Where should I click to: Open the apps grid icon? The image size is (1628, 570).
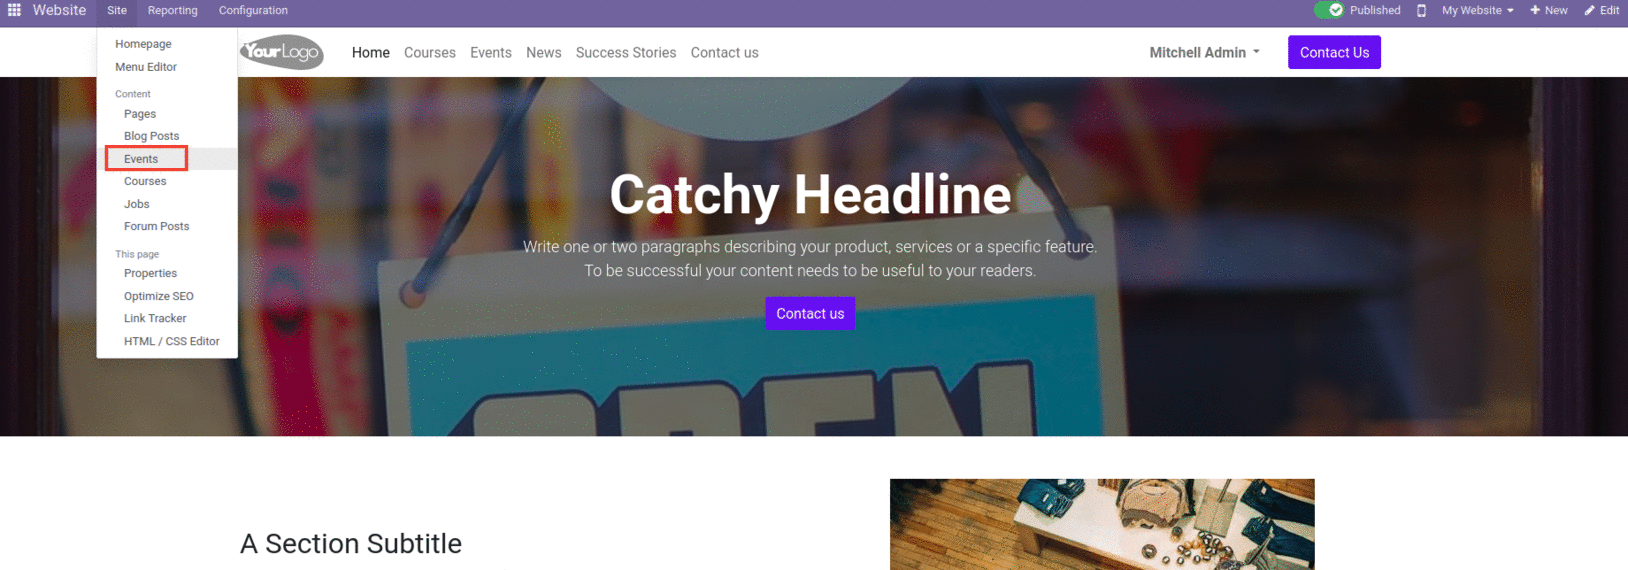14,10
